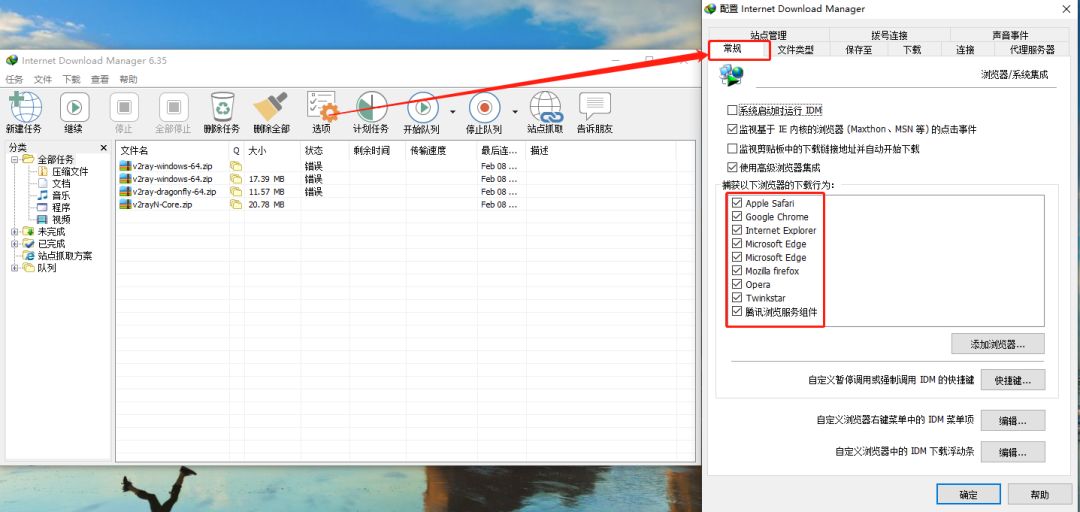Toggle the Mozilla firefox checkbox
This screenshot has height=512, width=1080.
[737, 271]
